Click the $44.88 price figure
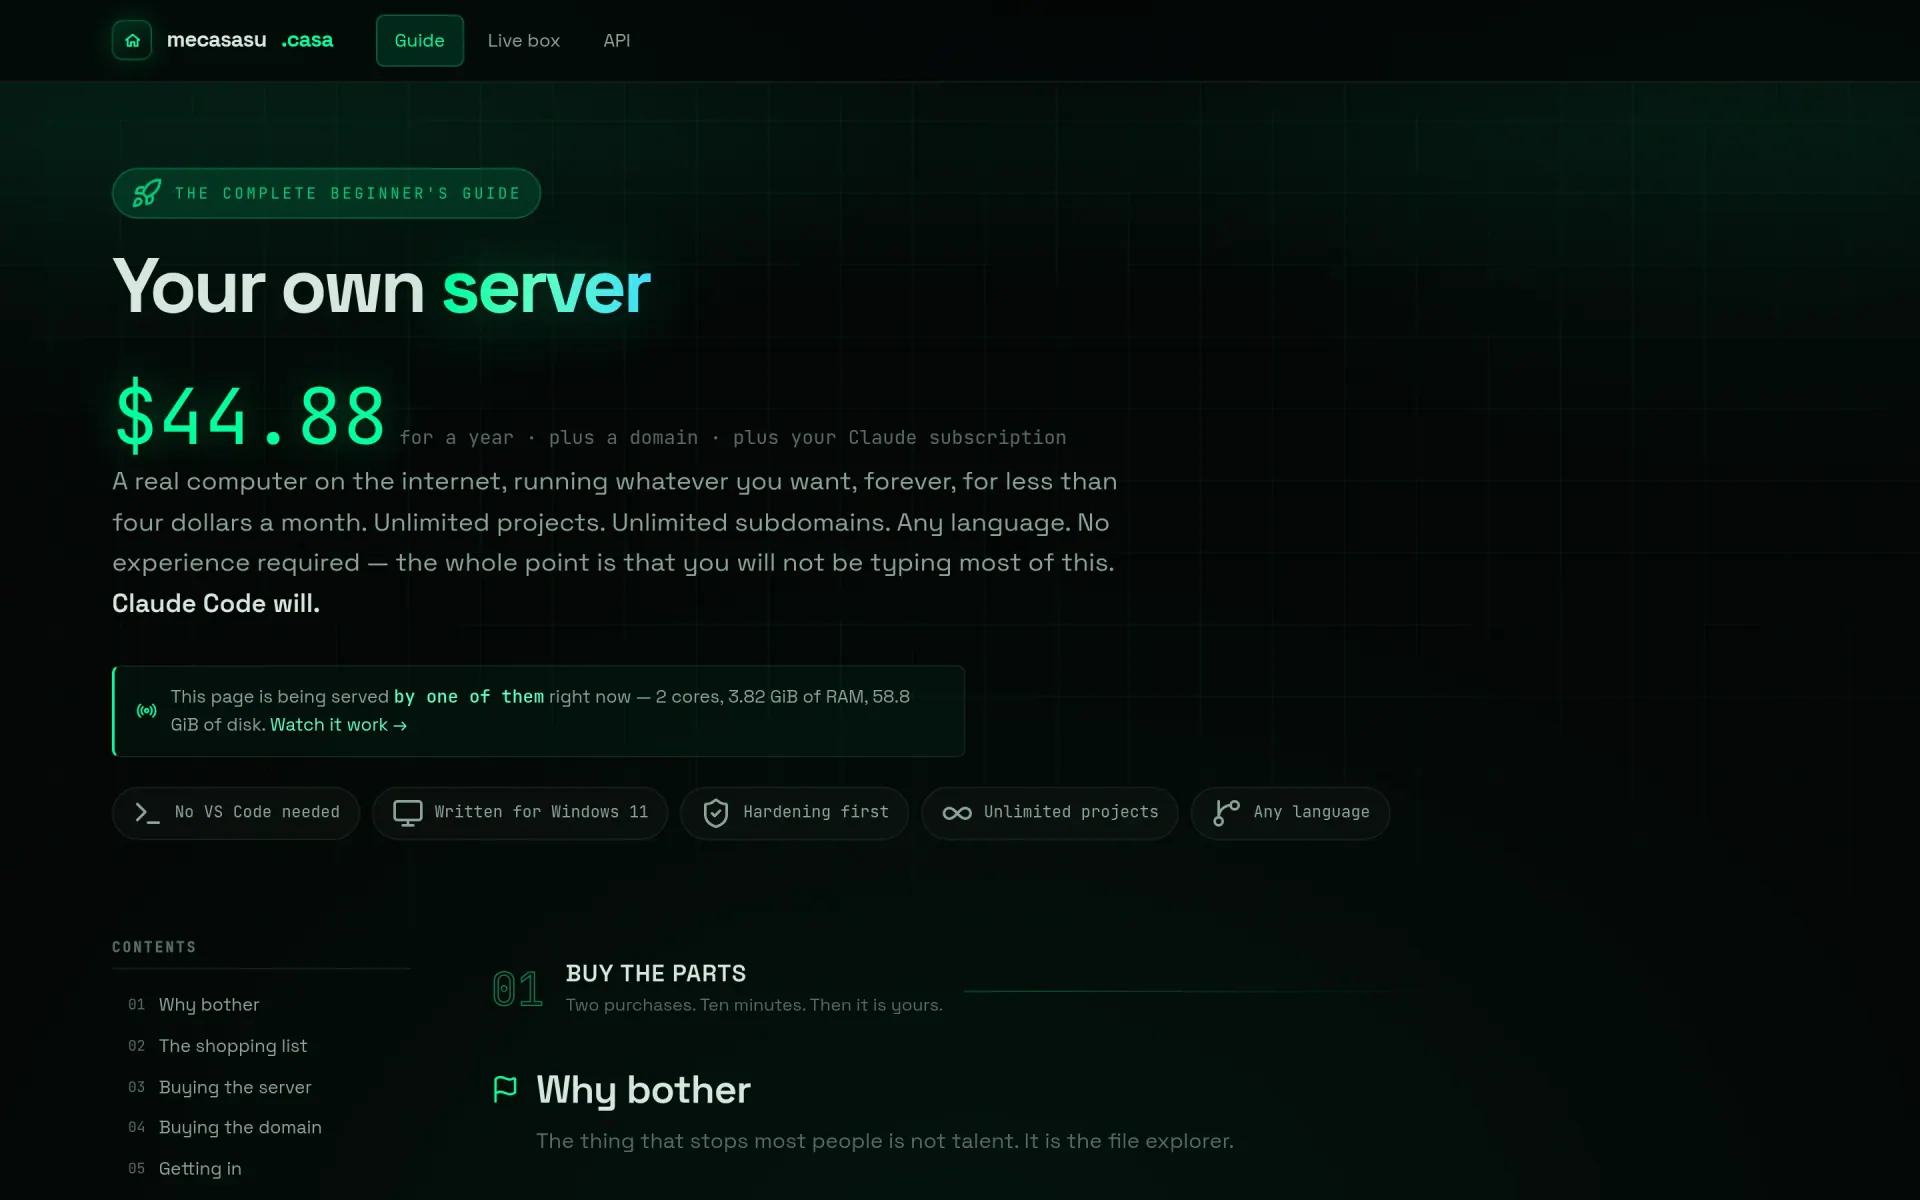 250,416
